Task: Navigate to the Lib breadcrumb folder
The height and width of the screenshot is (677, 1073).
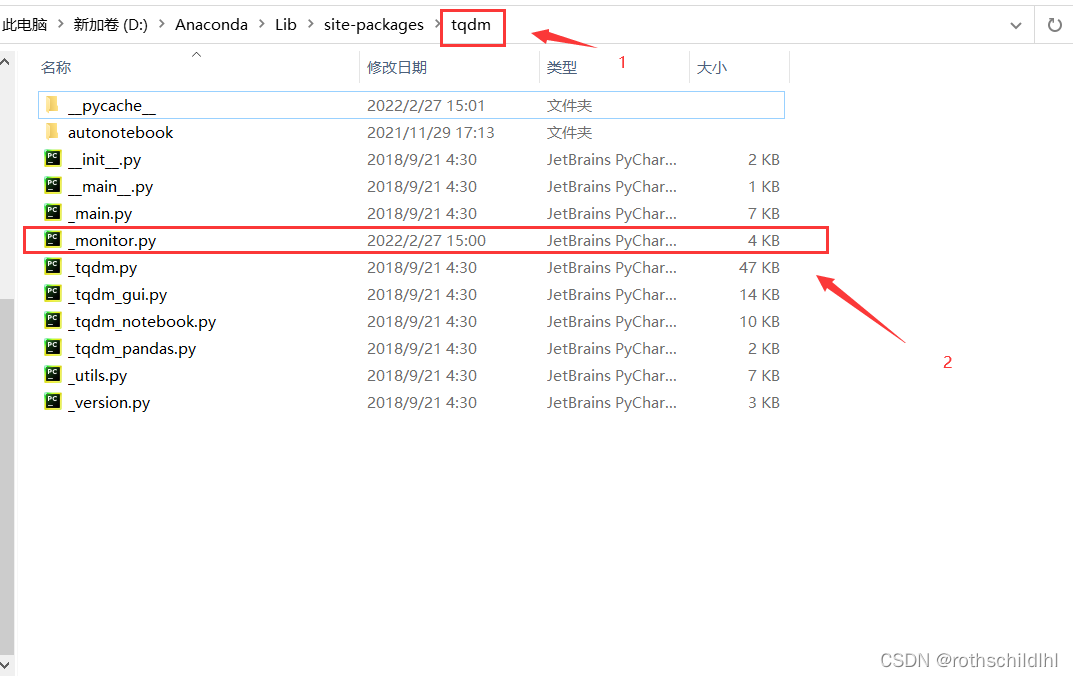Action: coord(285,25)
